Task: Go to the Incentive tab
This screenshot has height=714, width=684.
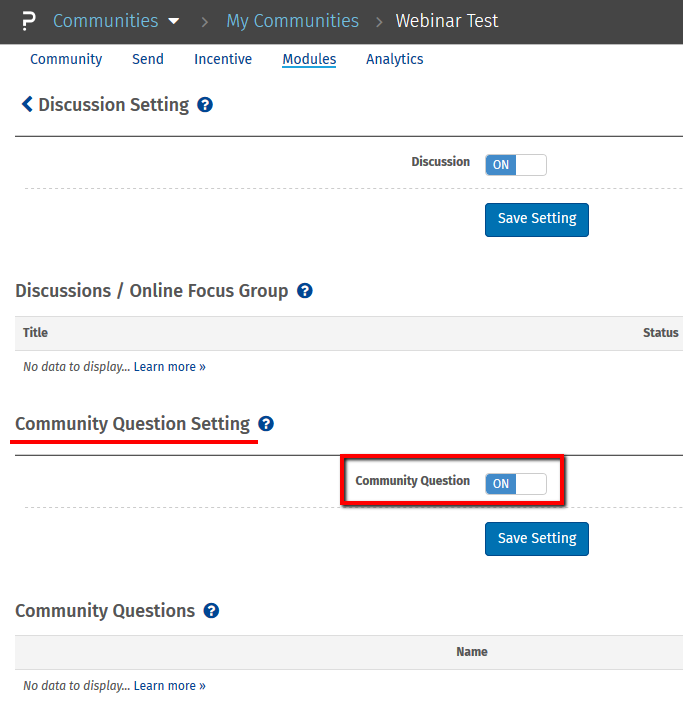Action: [223, 59]
